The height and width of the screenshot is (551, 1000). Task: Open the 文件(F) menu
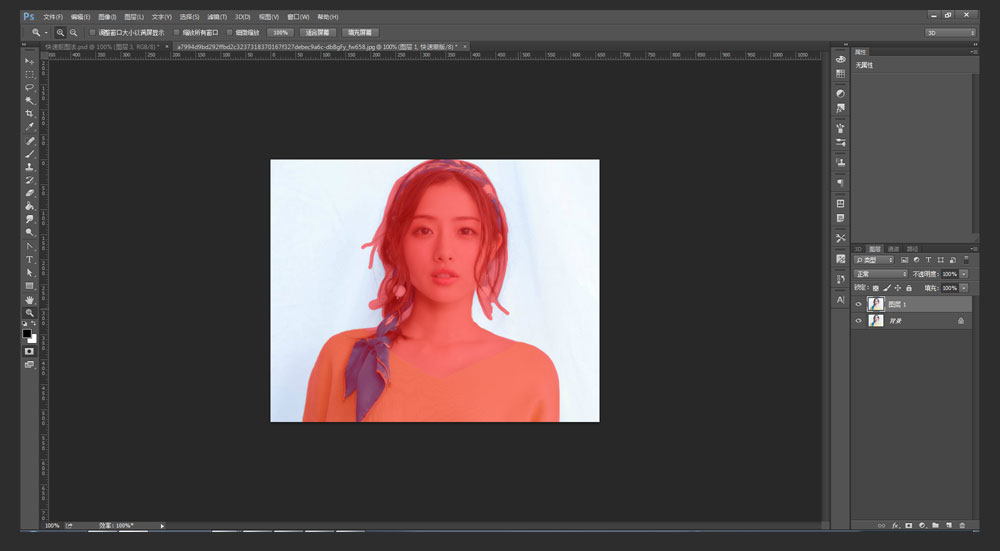tap(52, 17)
